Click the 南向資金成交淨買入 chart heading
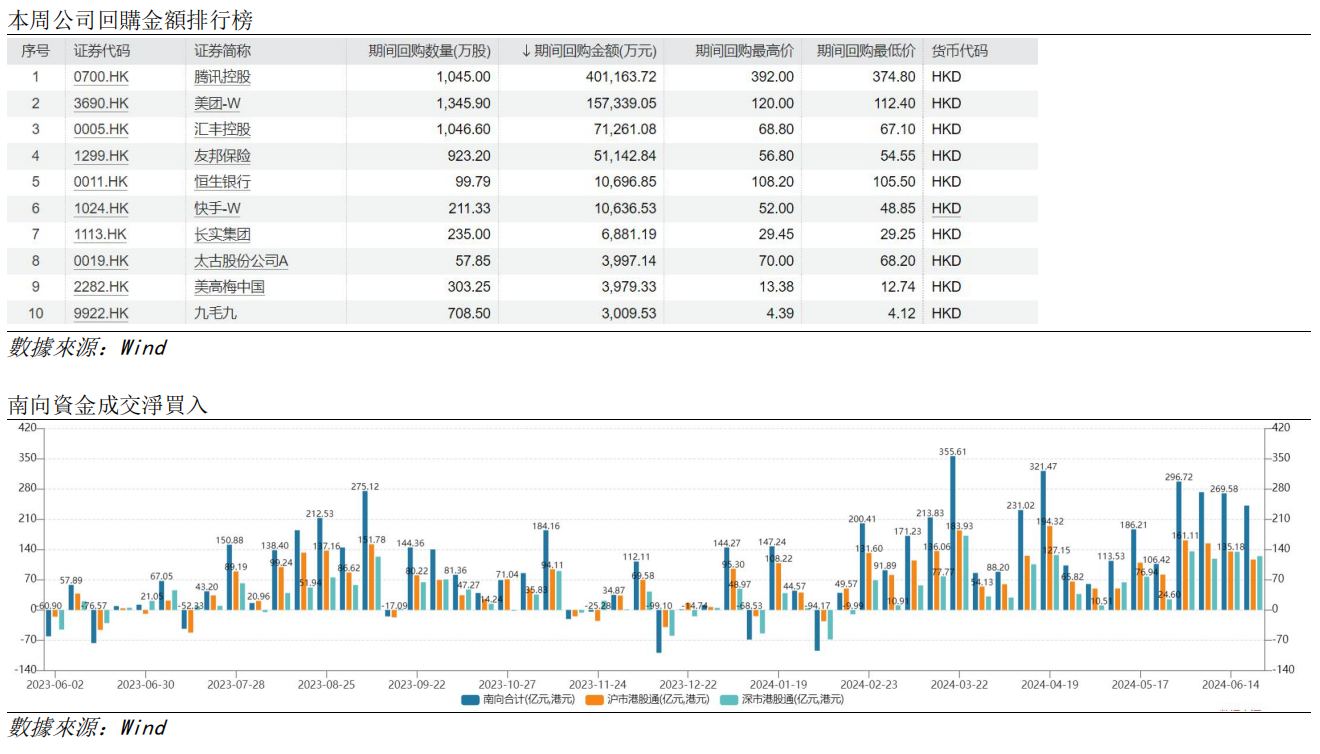 point(108,405)
